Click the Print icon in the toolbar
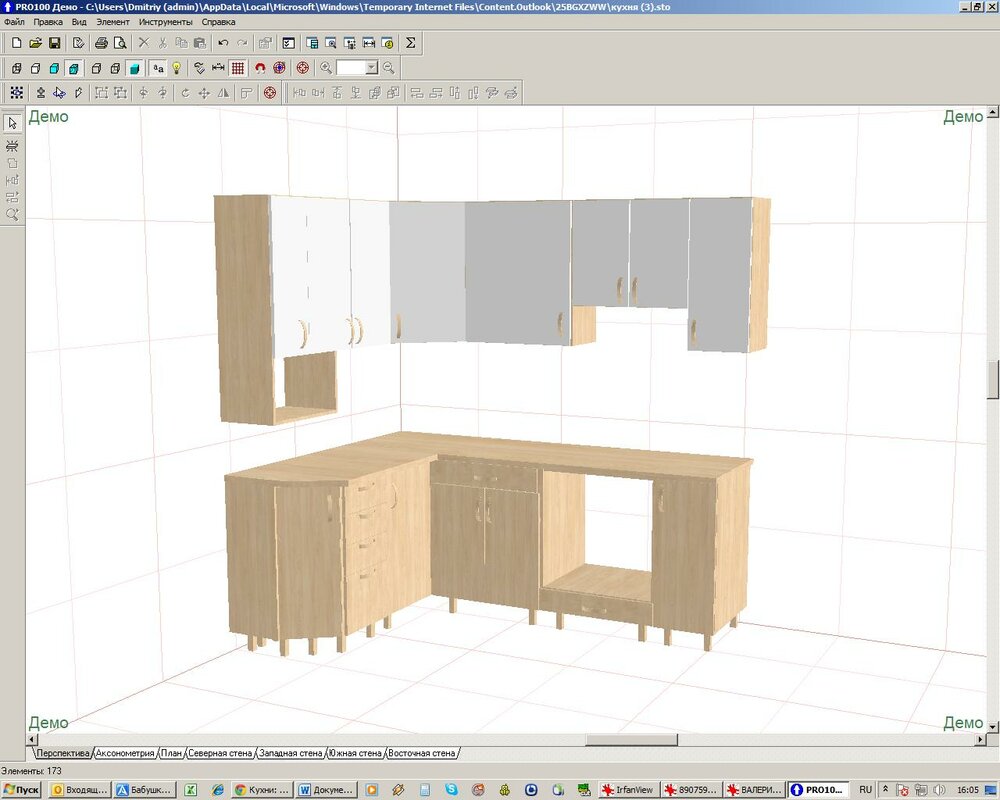The image size is (1000, 800). coord(101,43)
